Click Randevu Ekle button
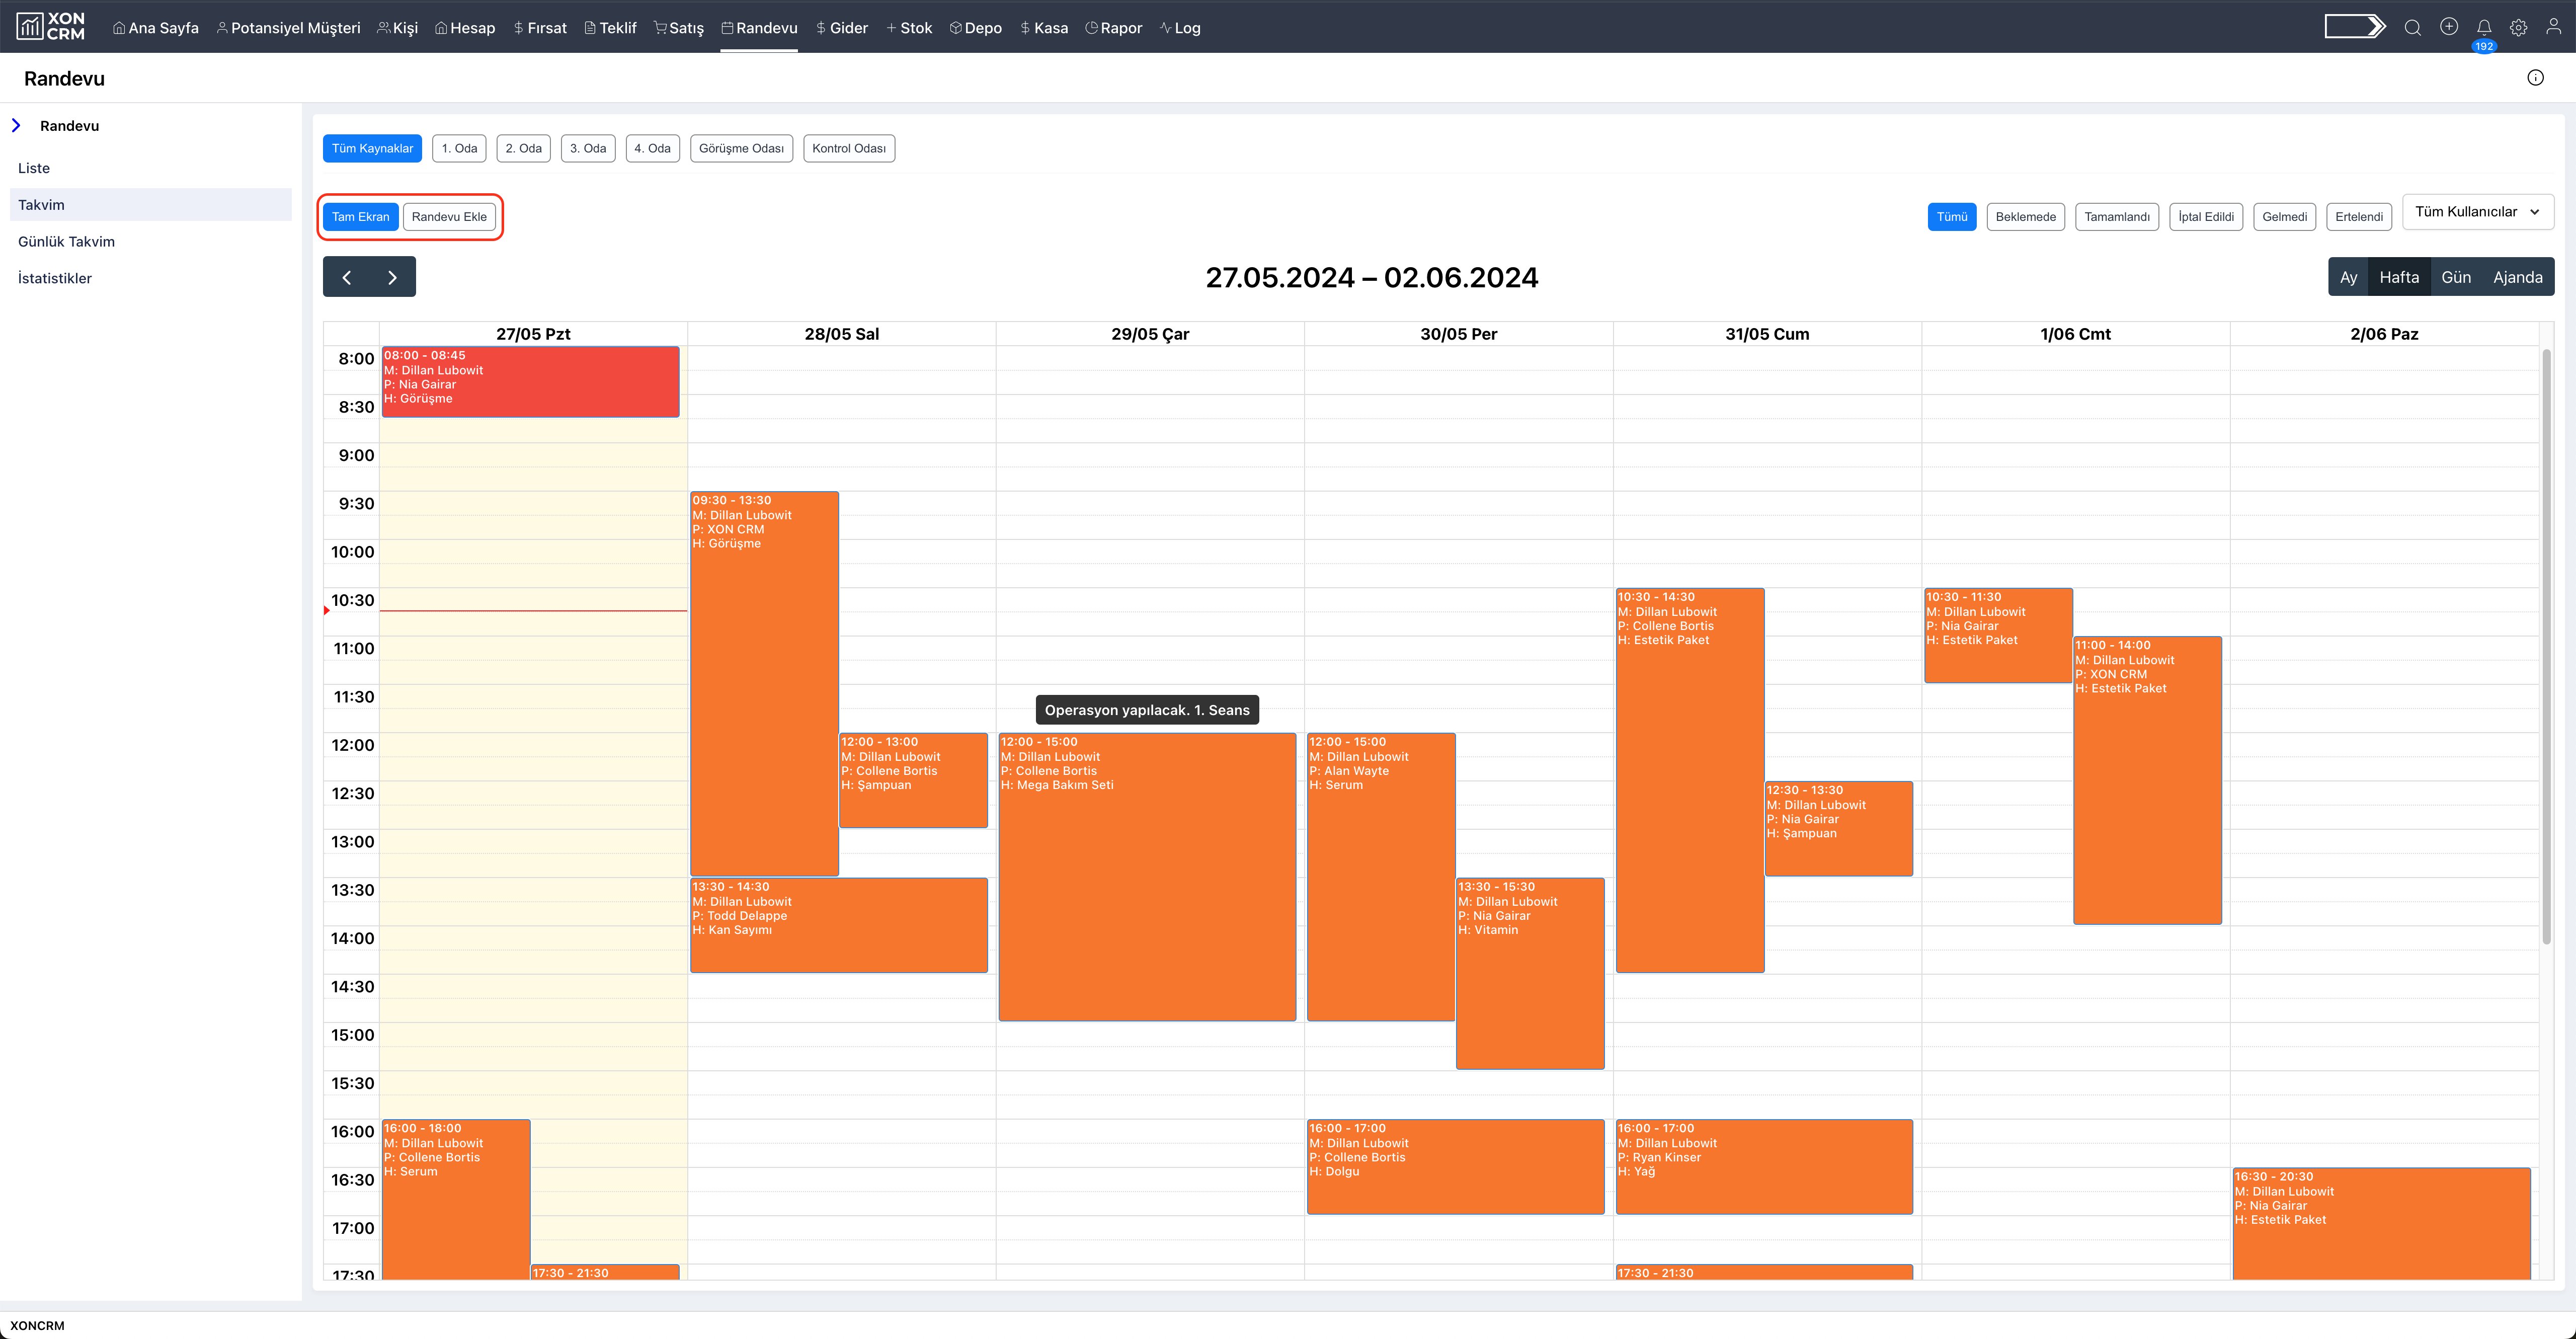 (x=449, y=217)
